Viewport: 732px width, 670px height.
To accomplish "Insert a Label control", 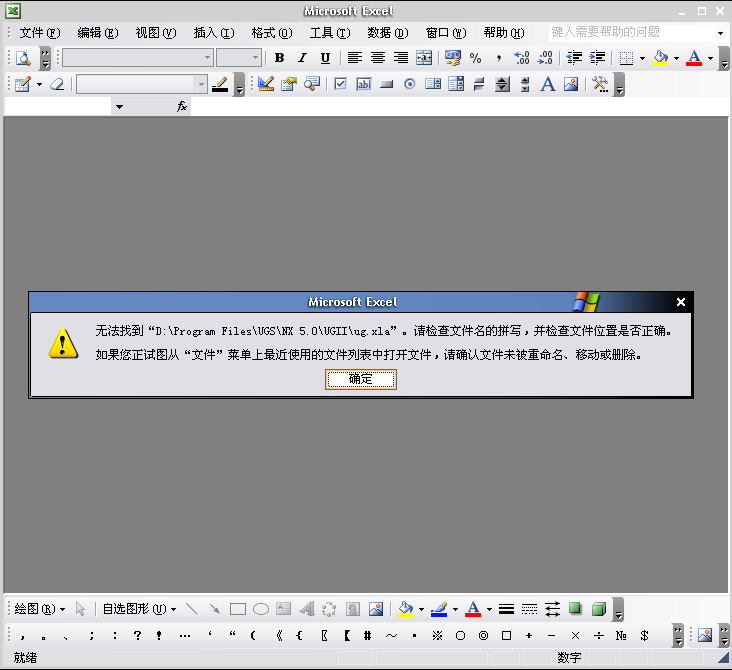I will pos(548,85).
